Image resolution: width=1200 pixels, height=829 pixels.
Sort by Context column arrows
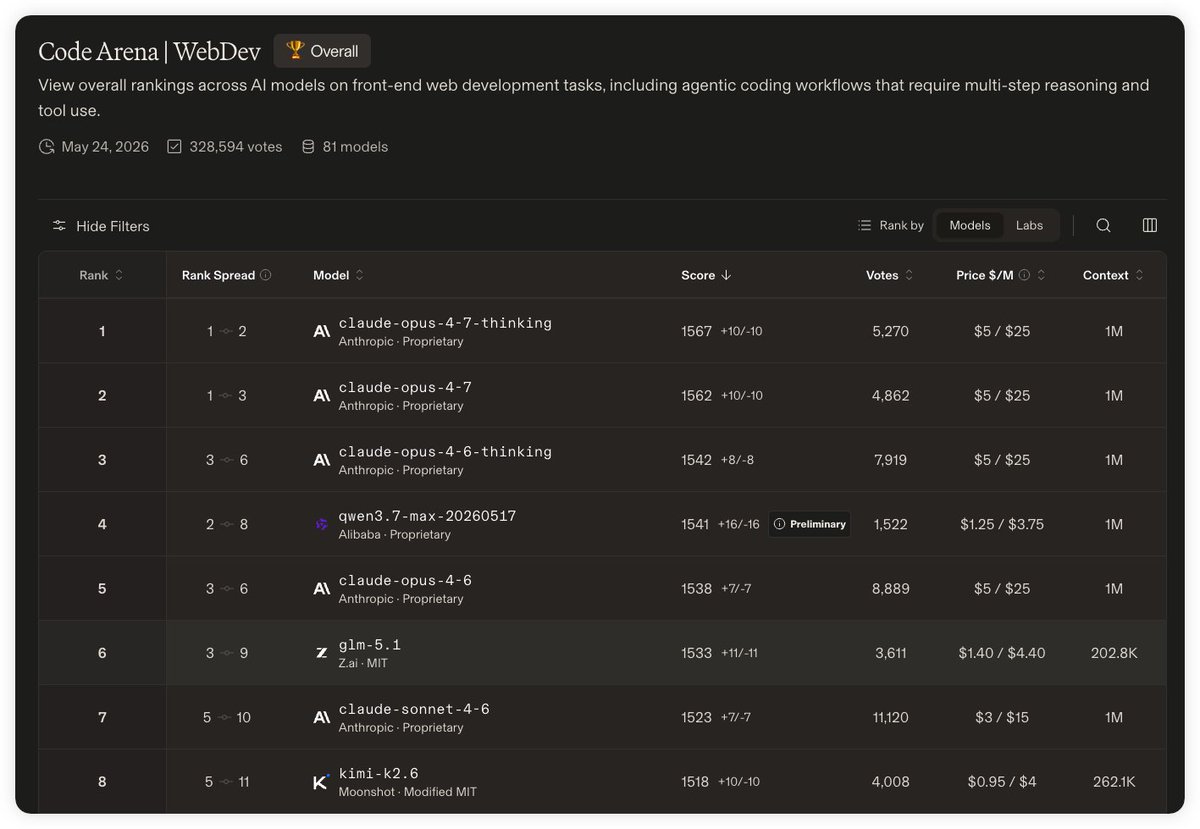click(1139, 275)
